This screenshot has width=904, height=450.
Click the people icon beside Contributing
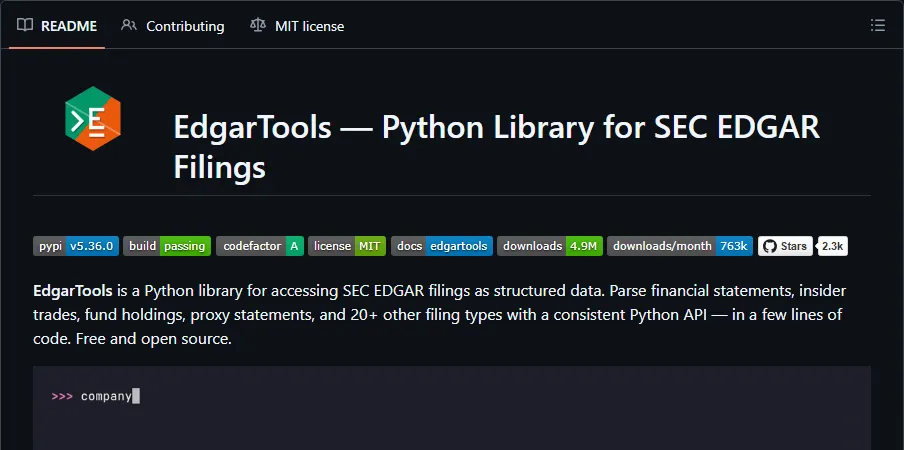coord(129,25)
